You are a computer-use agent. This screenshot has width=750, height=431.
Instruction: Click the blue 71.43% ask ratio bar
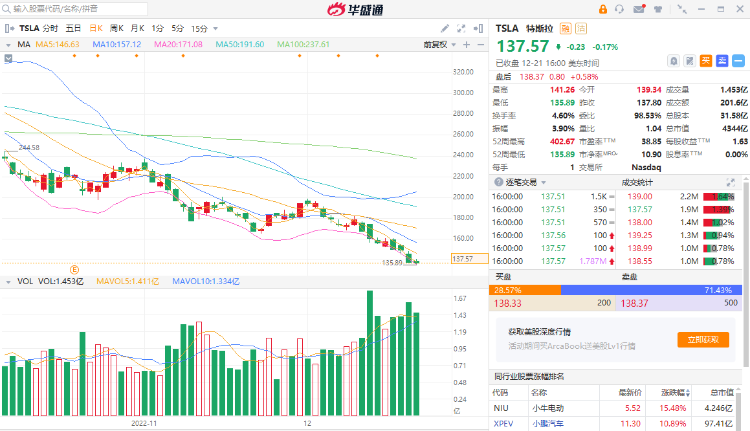tap(651, 290)
